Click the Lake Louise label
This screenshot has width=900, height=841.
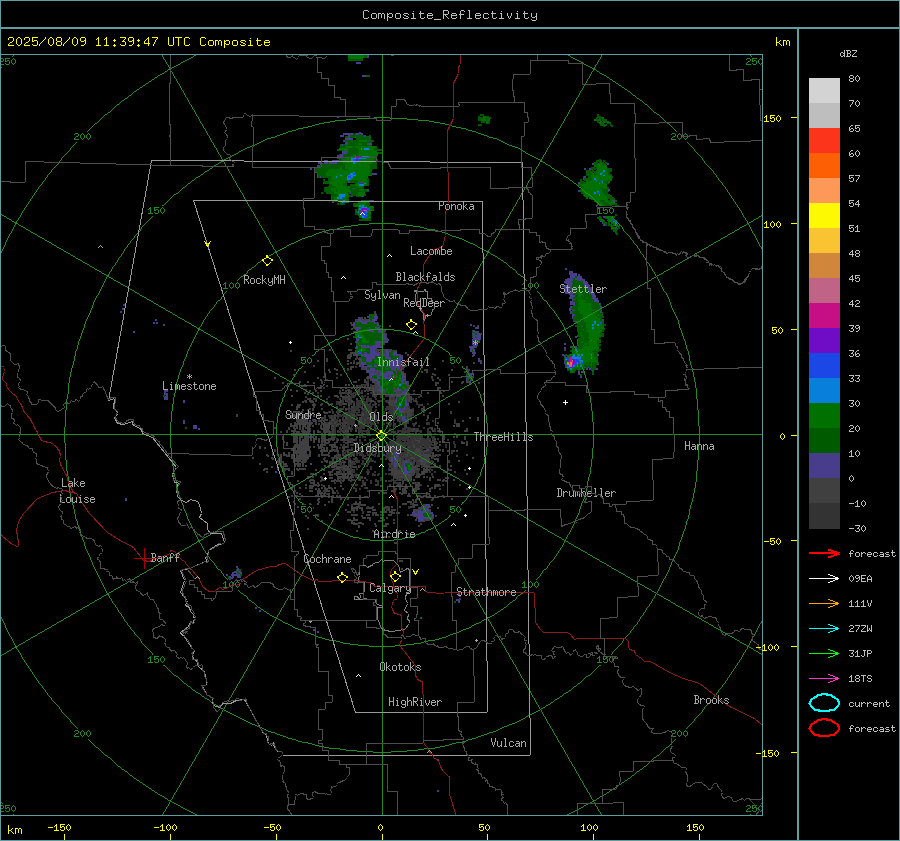[77, 491]
